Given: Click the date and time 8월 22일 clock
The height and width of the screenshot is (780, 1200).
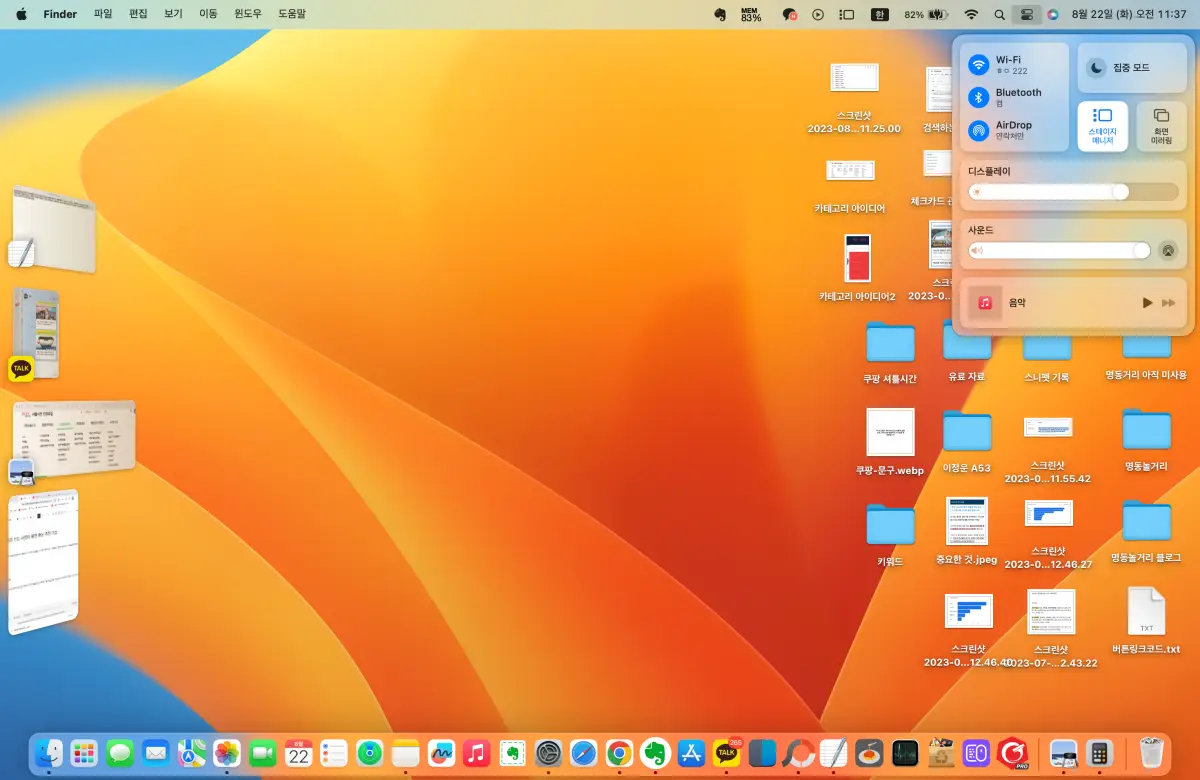Looking at the screenshot, I should (1129, 15).
